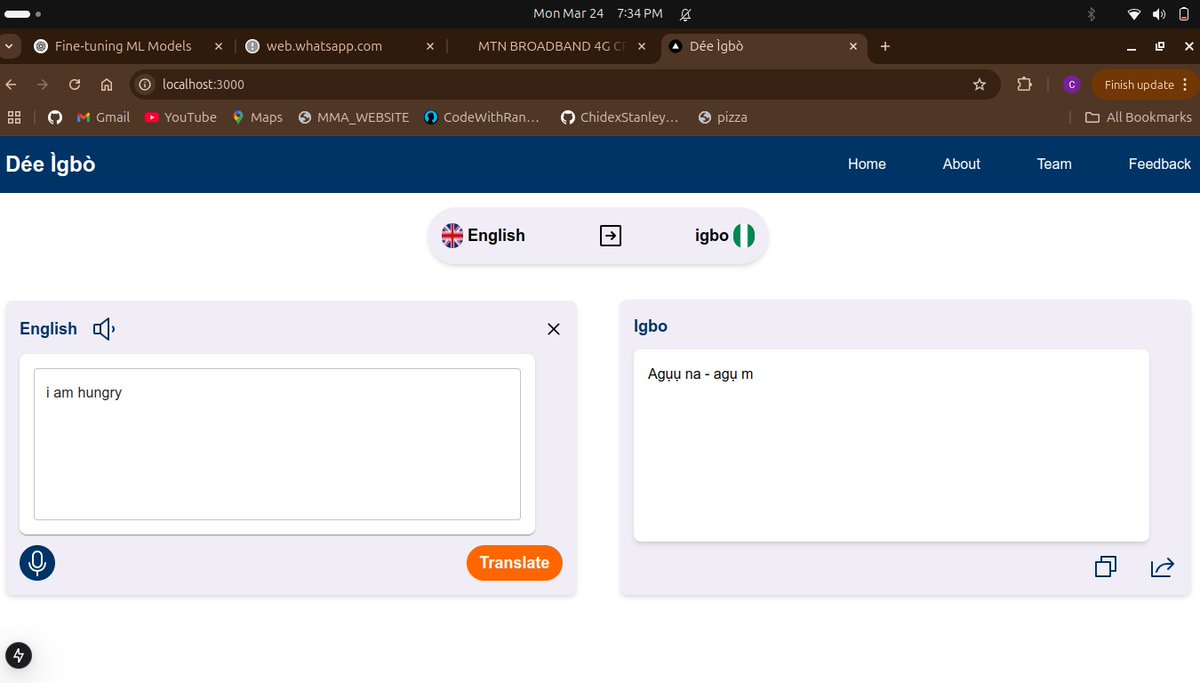1200x683 pixels.
Task: Select the English source language
Action: pos(483,236)
